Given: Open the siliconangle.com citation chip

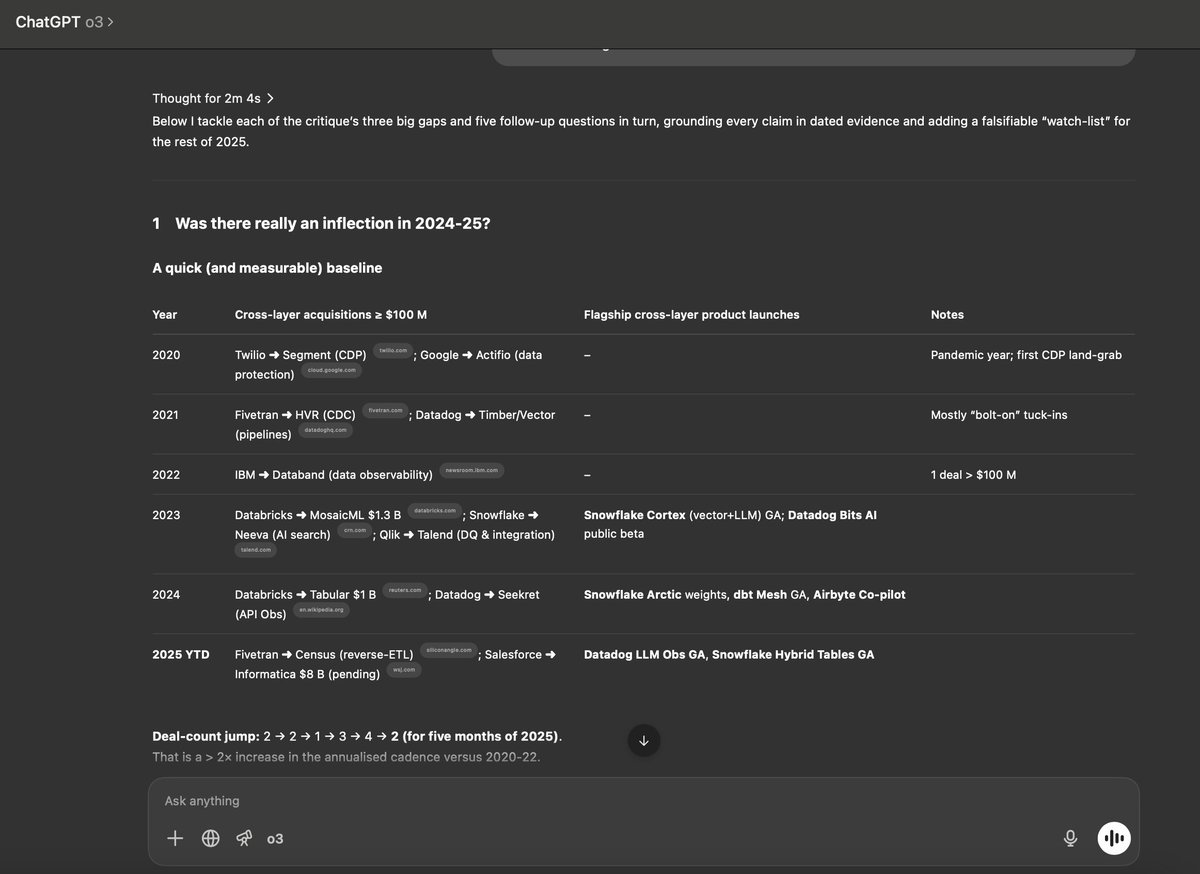Looking at the screenshot, I should pos(449,650).
